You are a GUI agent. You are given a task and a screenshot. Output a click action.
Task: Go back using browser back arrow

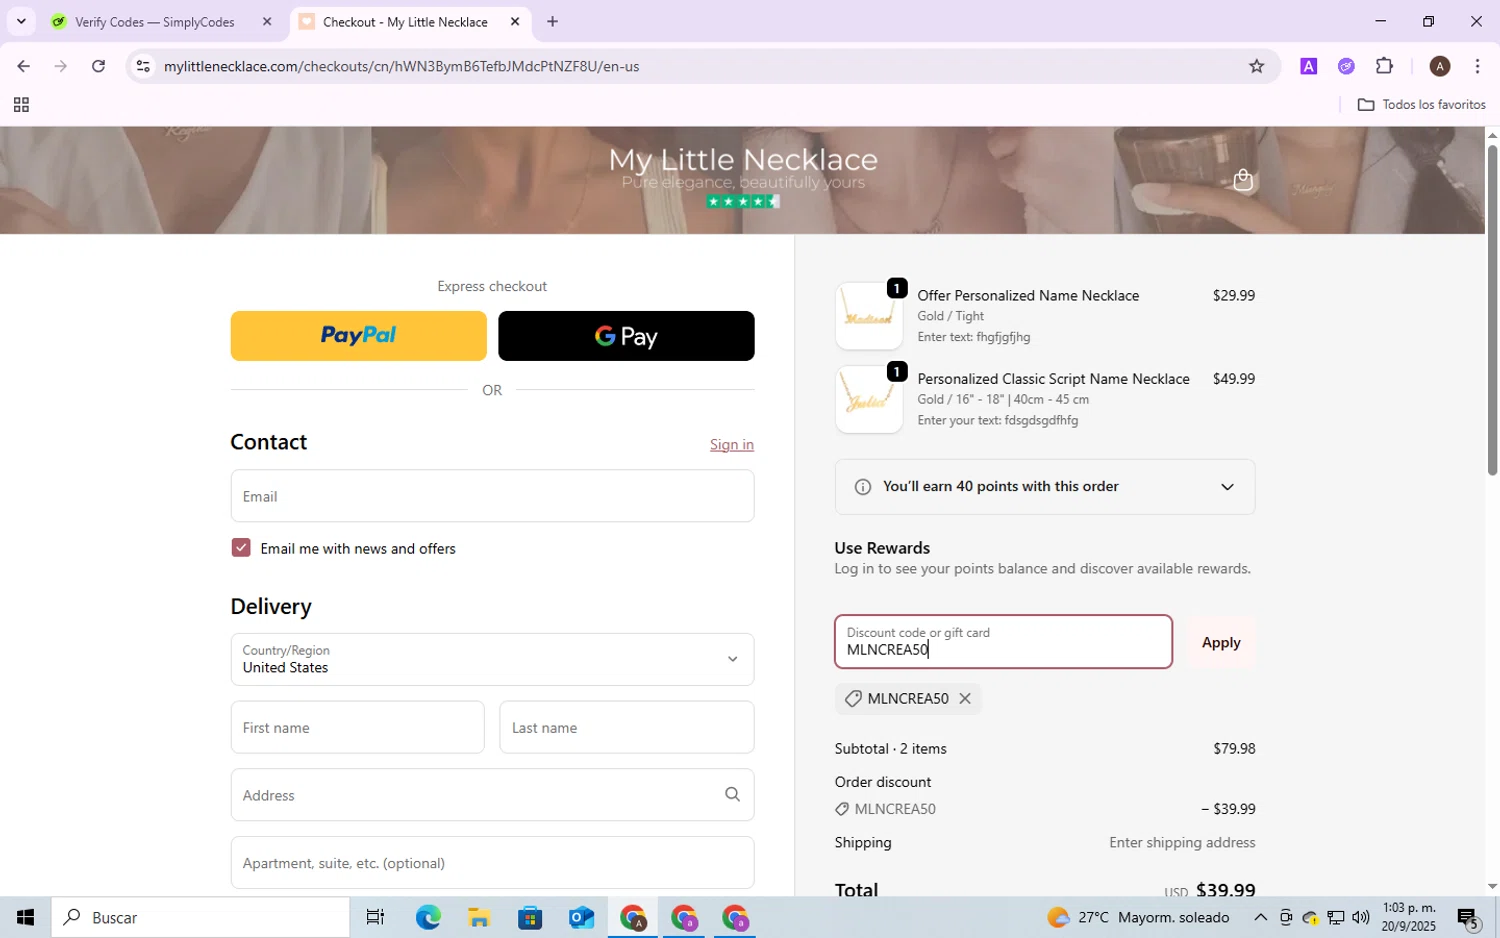click(x=23, y=66)
